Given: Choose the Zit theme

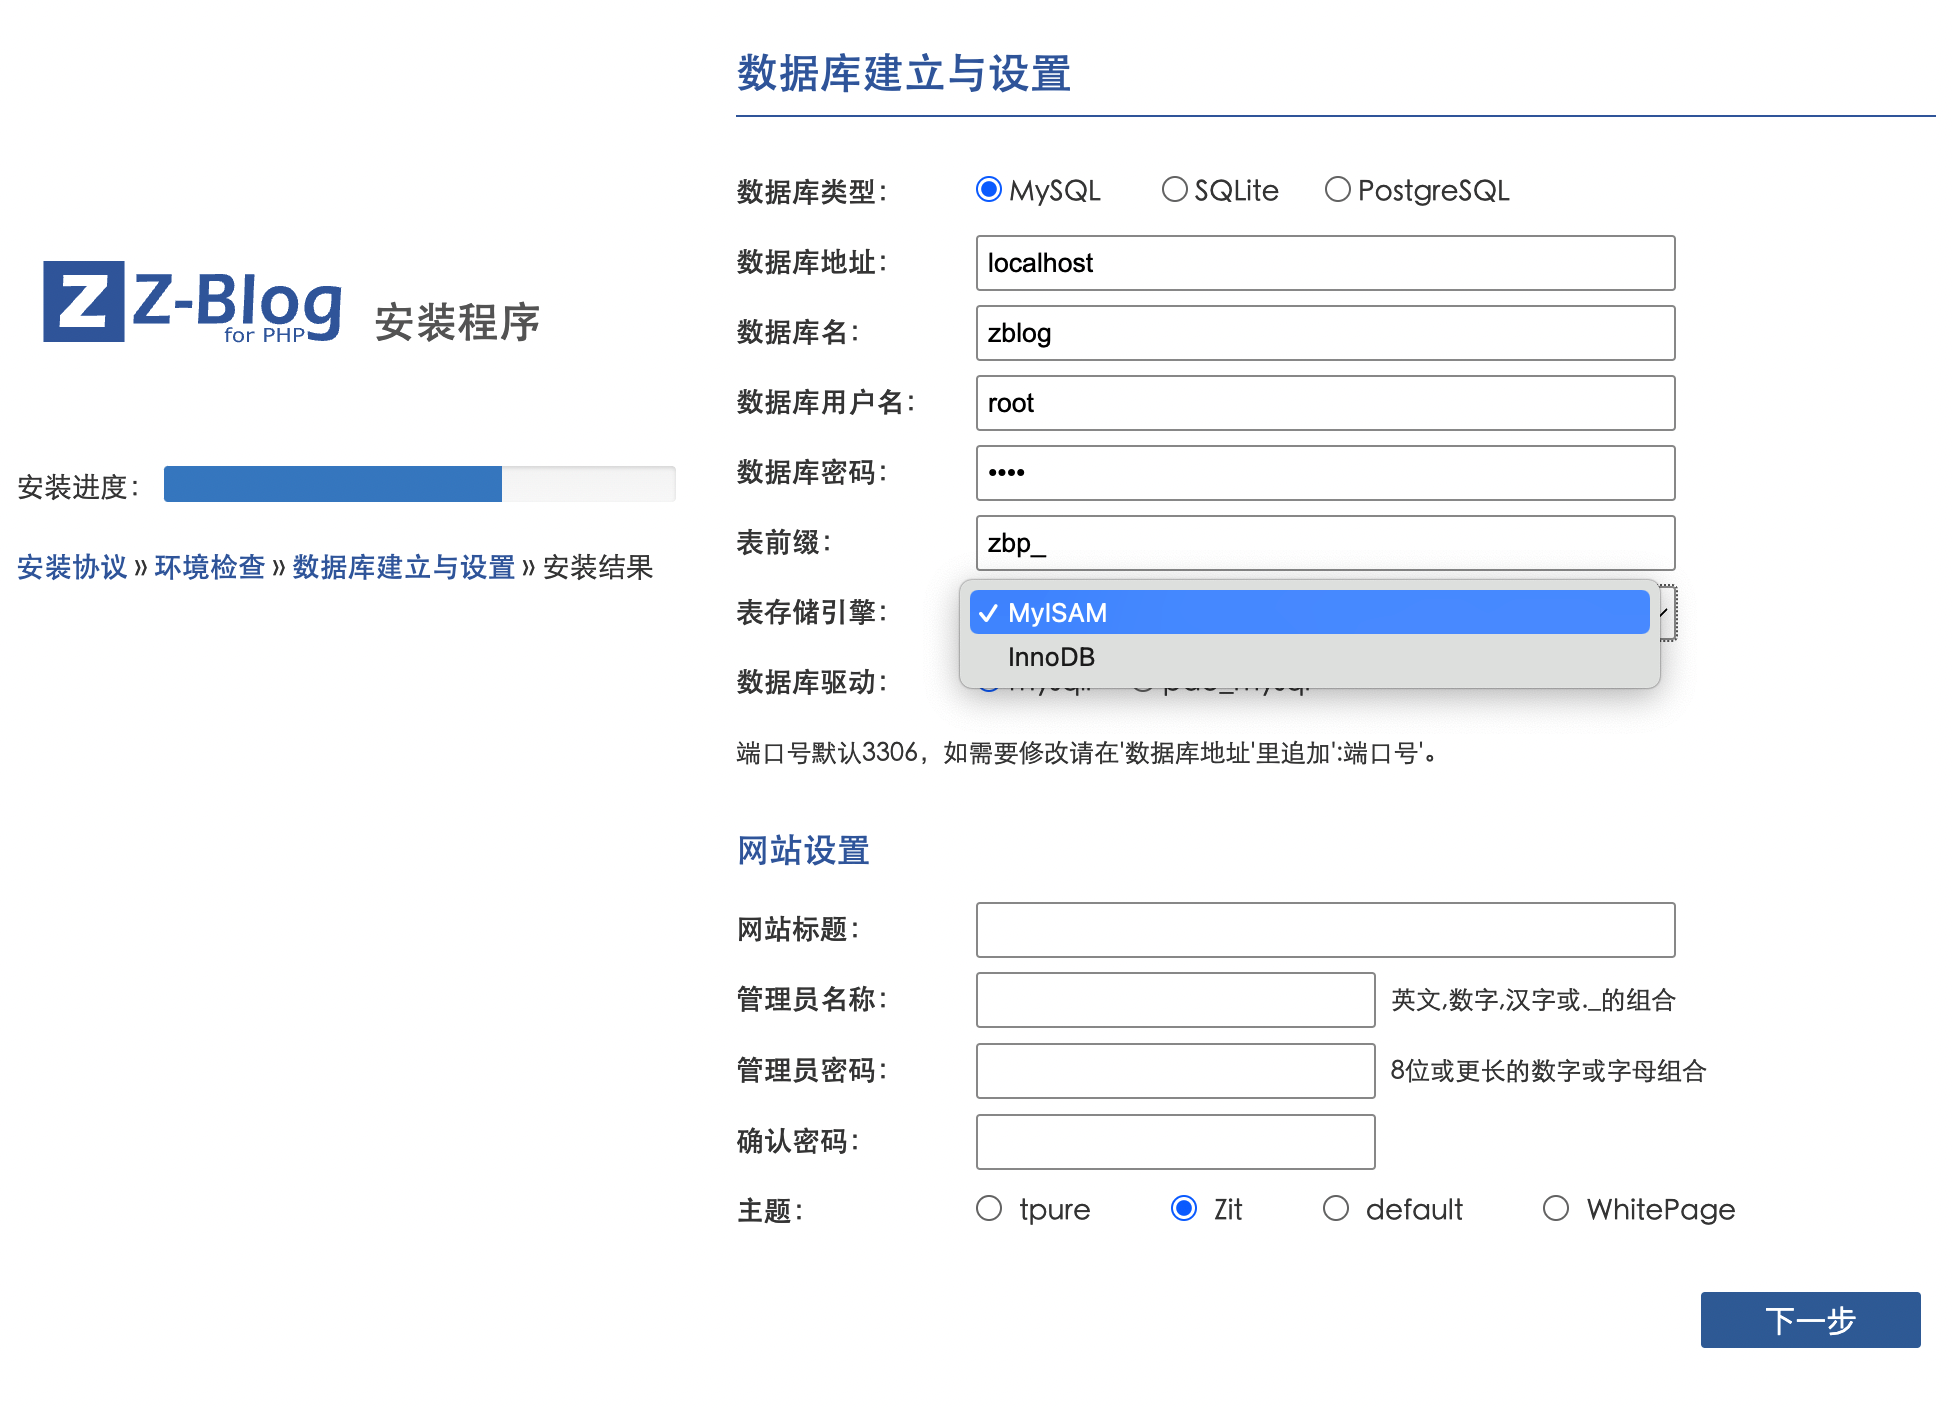Looking at the screenshot, I should point(1184,1208).
